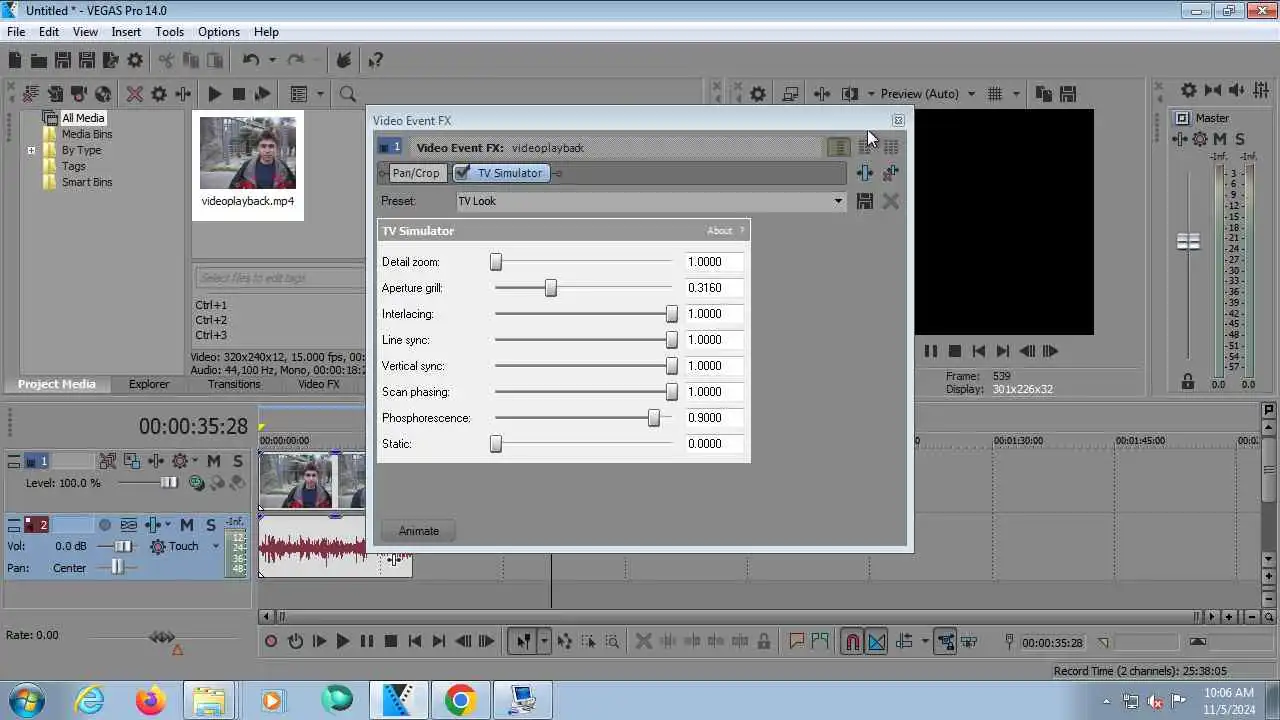
Task: Click the timeline Record button
Action: click(271, 642)
